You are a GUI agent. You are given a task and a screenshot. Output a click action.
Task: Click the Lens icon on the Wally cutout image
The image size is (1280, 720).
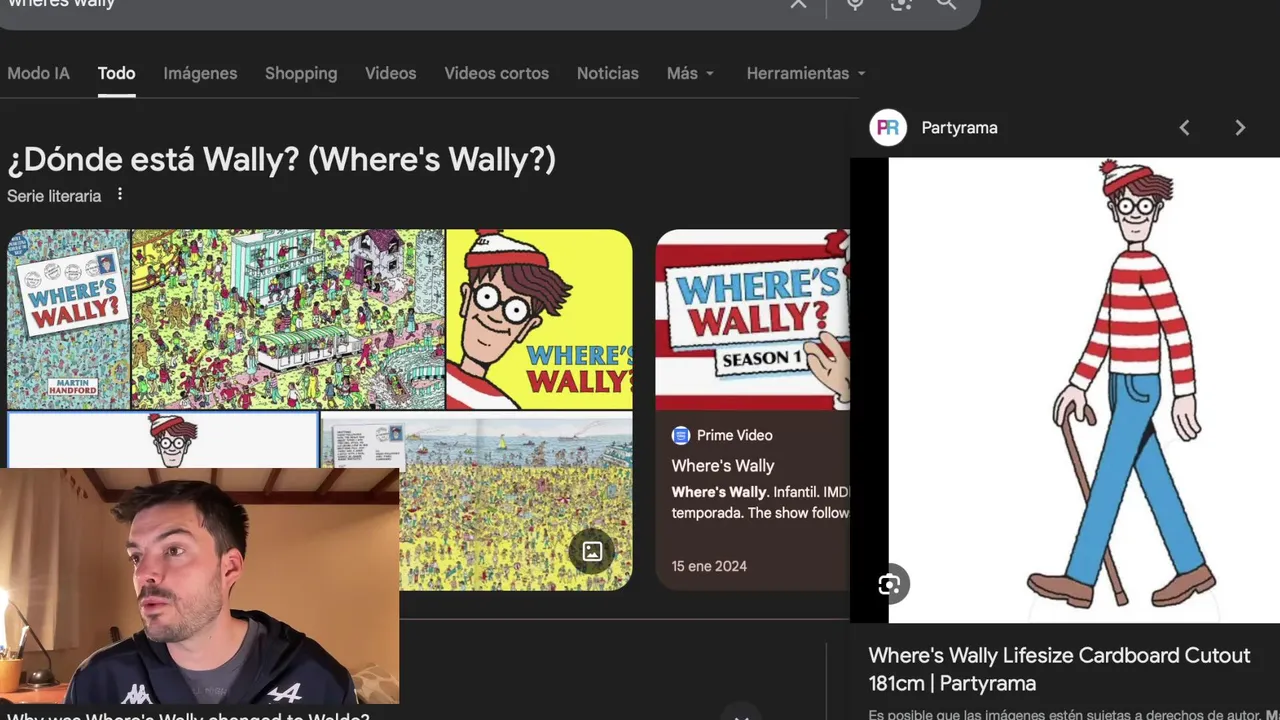889,585
